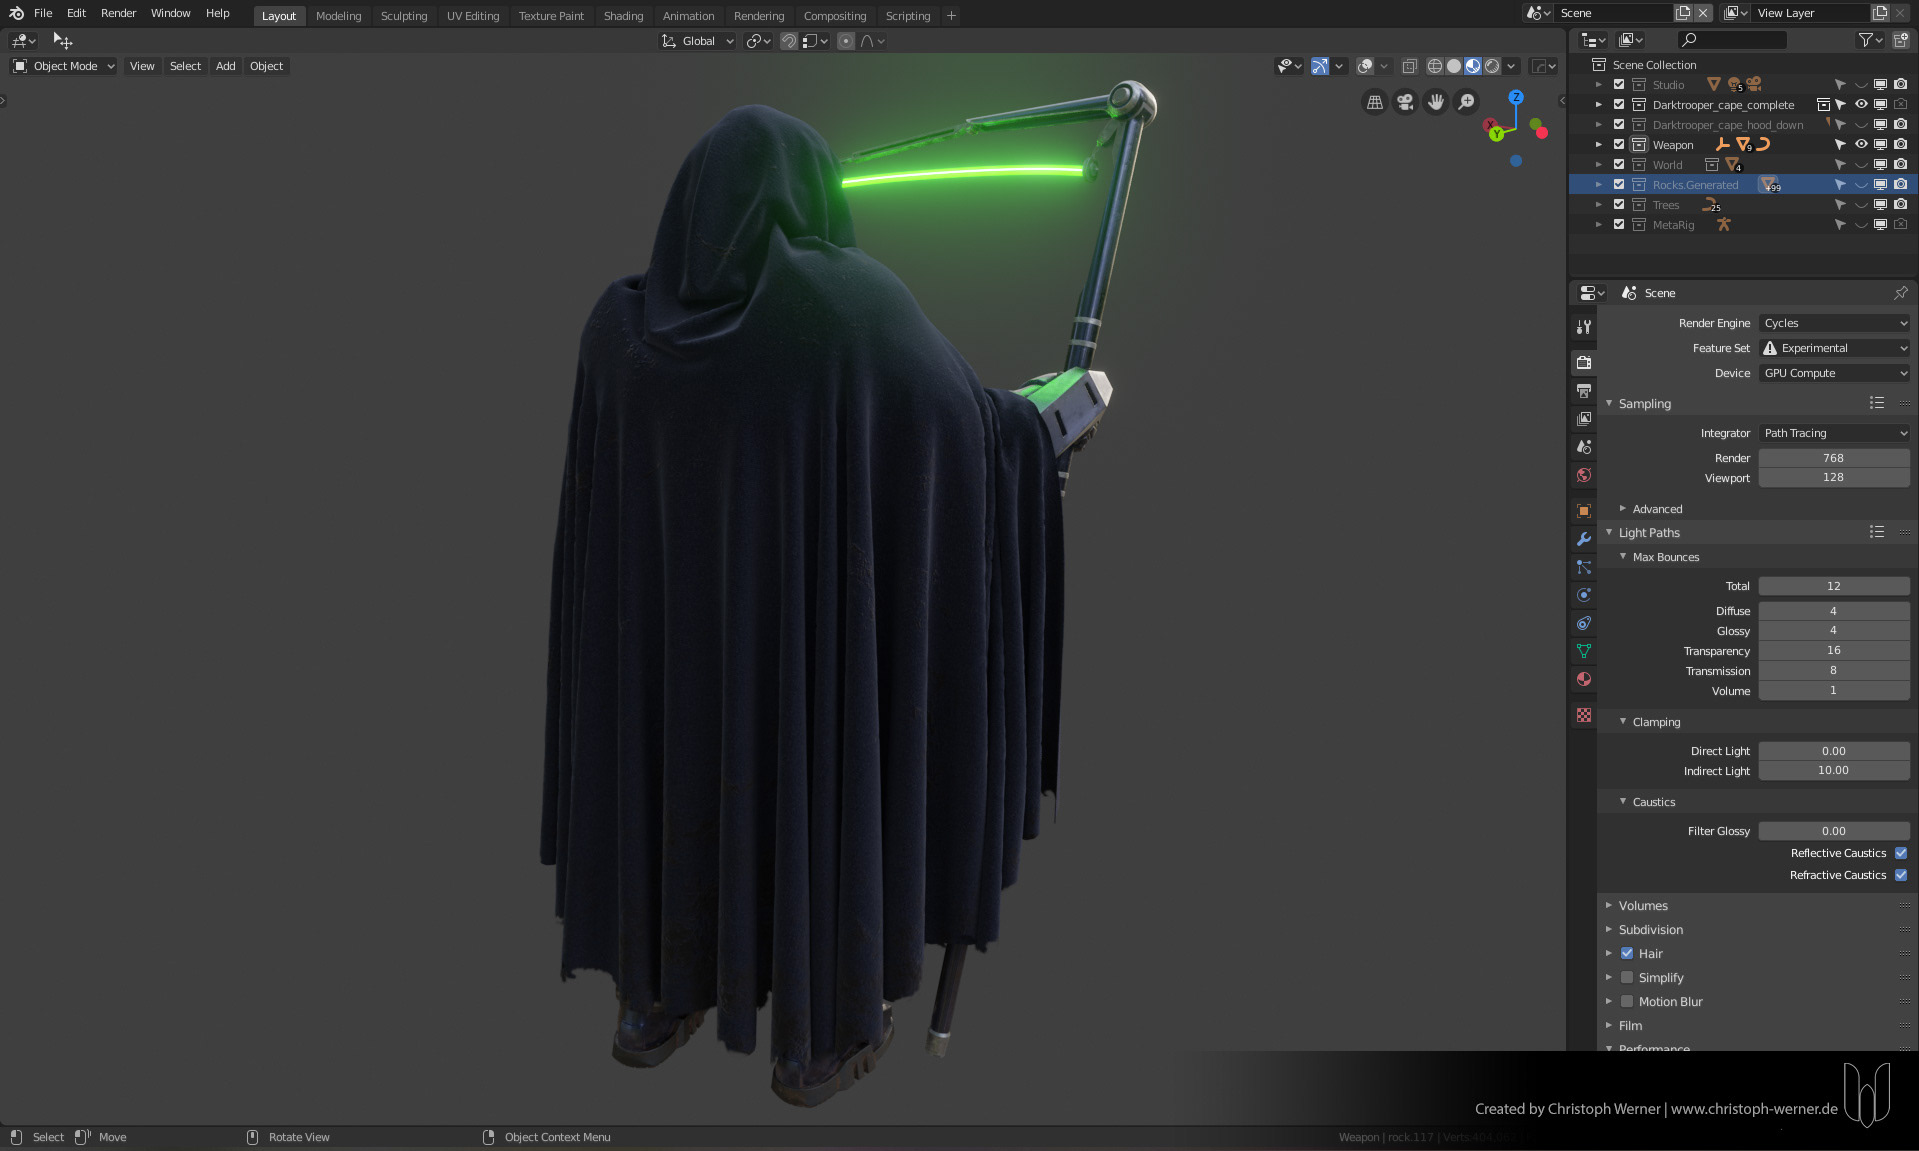Open Object properties tab icon
Viewport: 1919px width, 1151px height.
coord(1584,510)
